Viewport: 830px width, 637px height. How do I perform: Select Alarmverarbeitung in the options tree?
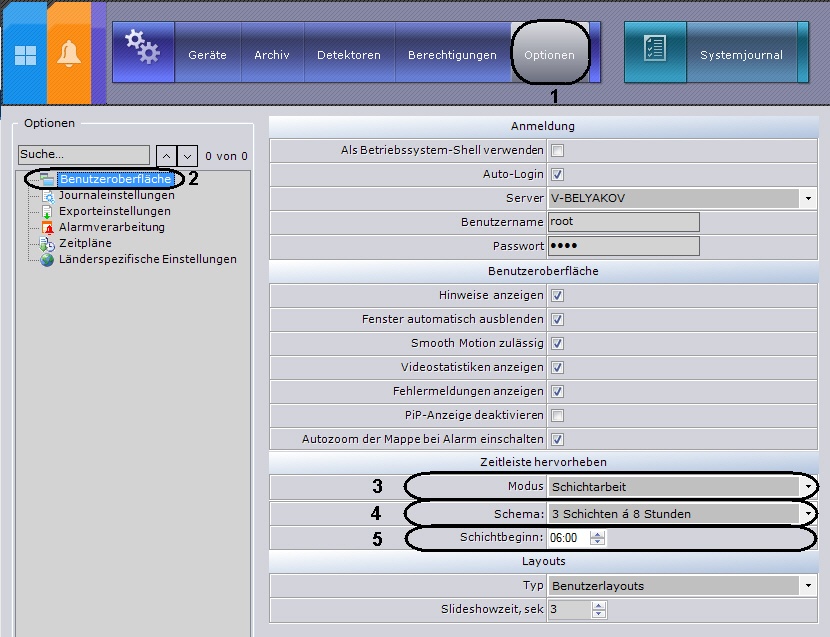[112, 227]
